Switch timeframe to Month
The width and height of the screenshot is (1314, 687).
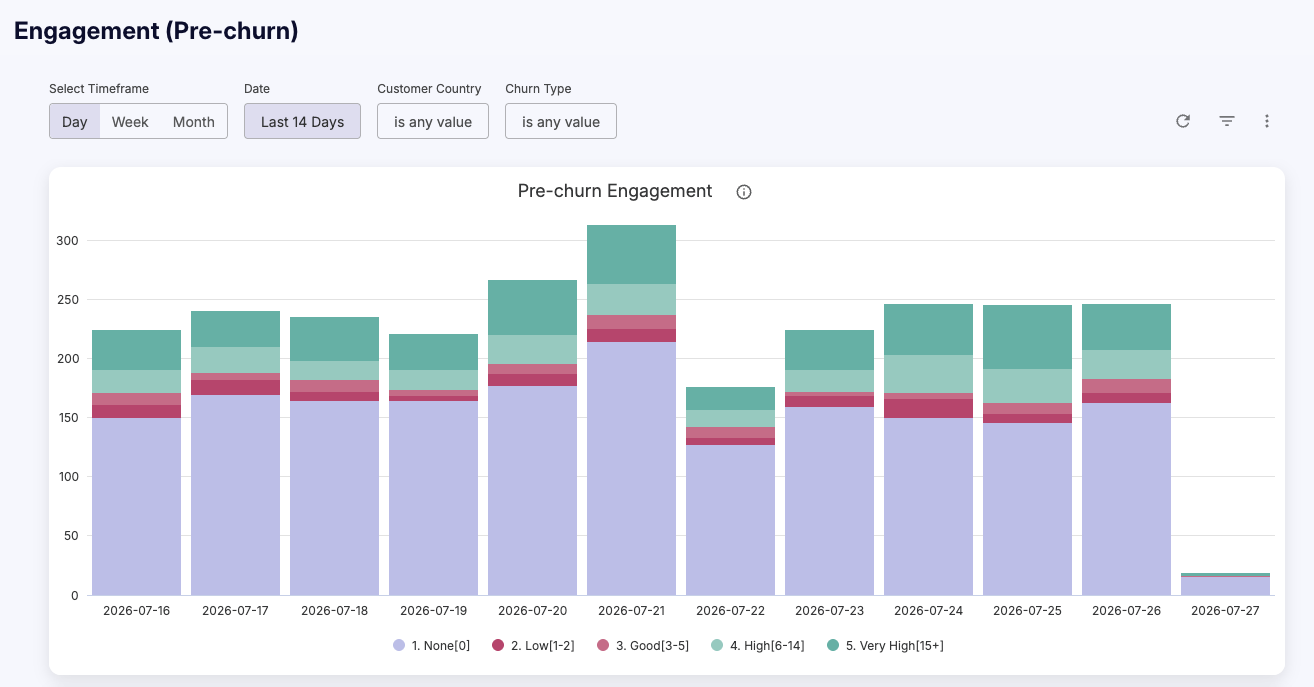tap(194, 121)
